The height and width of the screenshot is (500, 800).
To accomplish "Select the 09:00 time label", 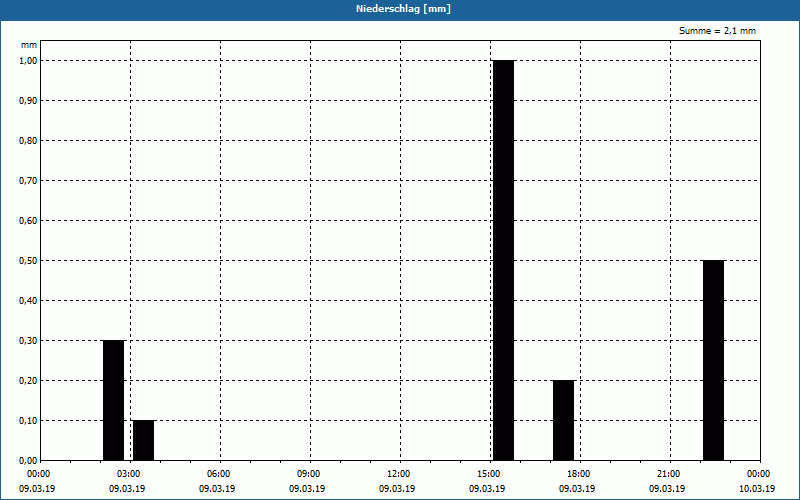I will click(308, 474).
